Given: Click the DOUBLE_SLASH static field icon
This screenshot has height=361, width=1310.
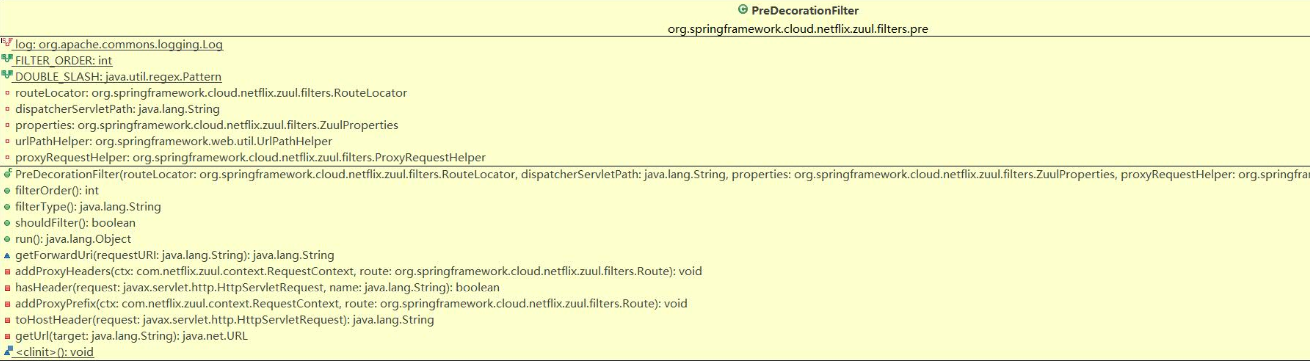Looking at the screenshot, I should [7, 77].
